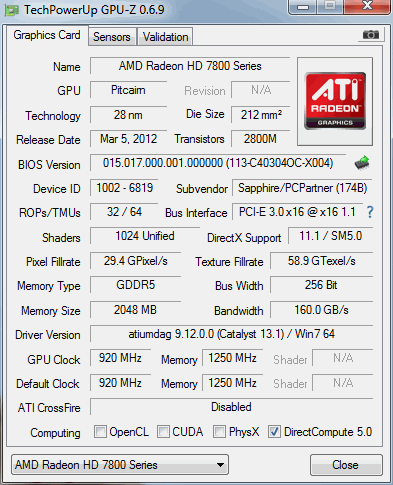Uncheck the DirectCompute 5.0 checkbox
The width and height of the screenshot is (393, 485).
click(274, 431)
